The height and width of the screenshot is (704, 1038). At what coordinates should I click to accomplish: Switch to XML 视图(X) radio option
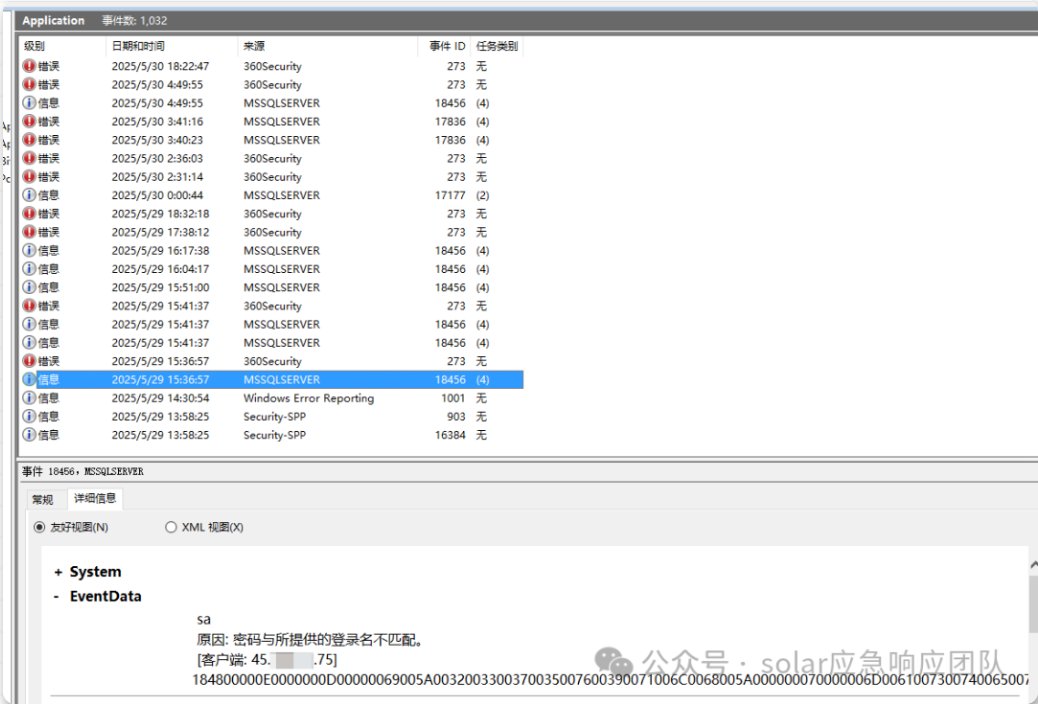(x=171, y=527)
